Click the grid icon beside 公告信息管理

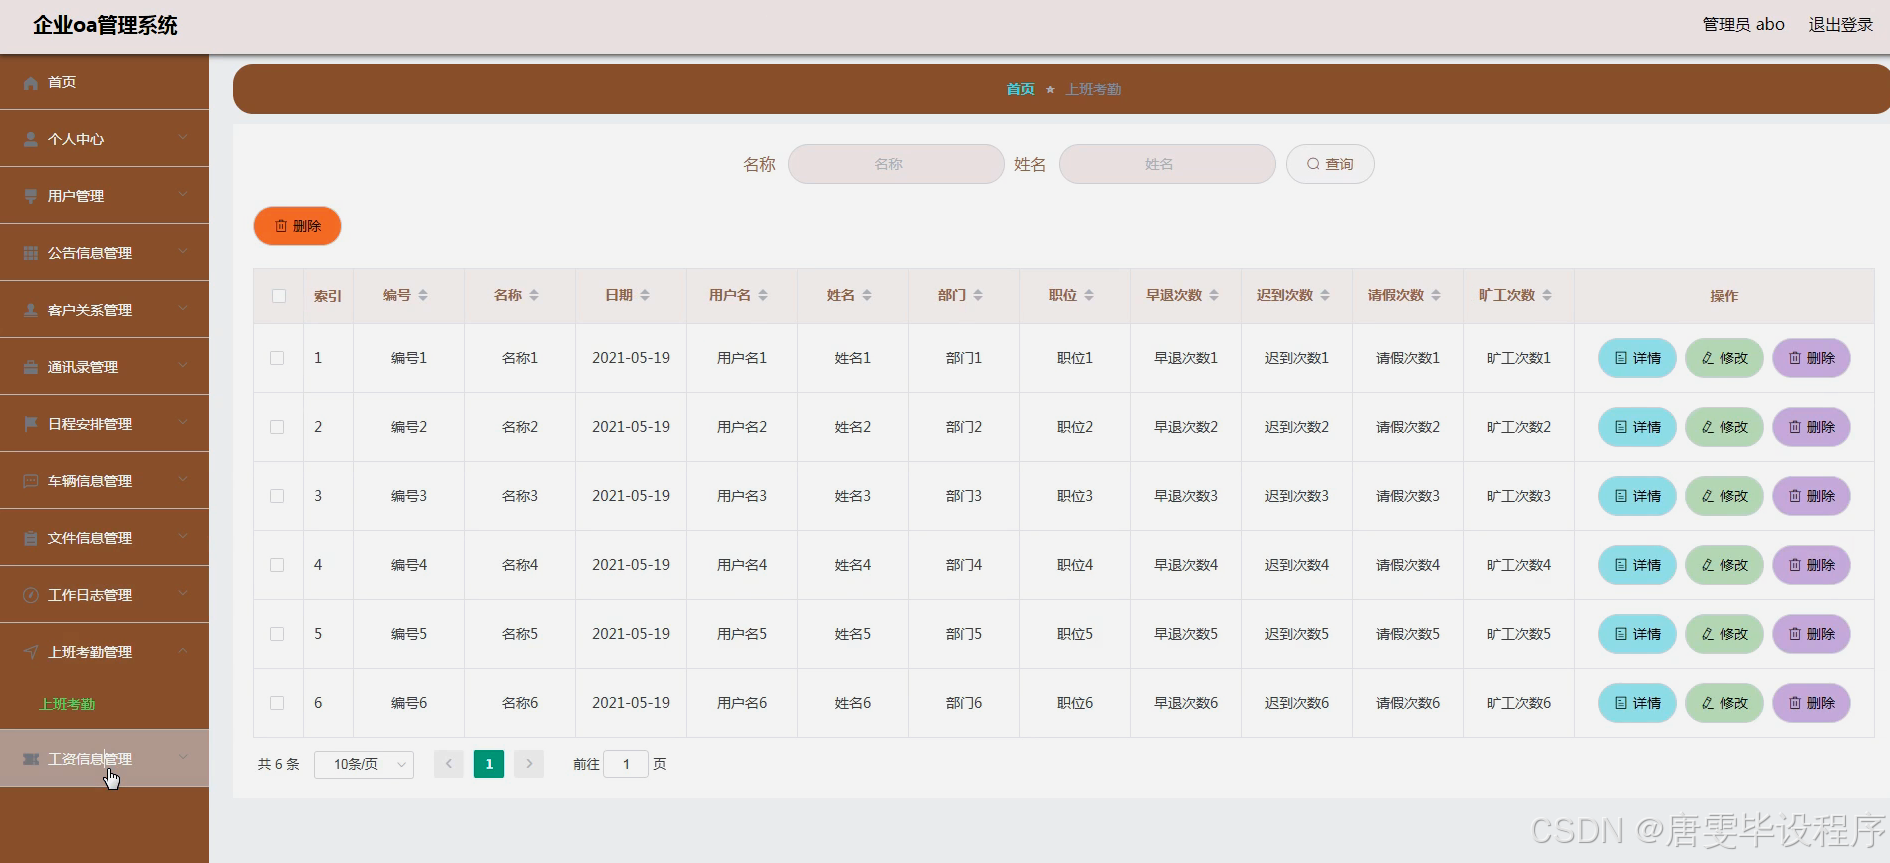(x=31, y=254)
